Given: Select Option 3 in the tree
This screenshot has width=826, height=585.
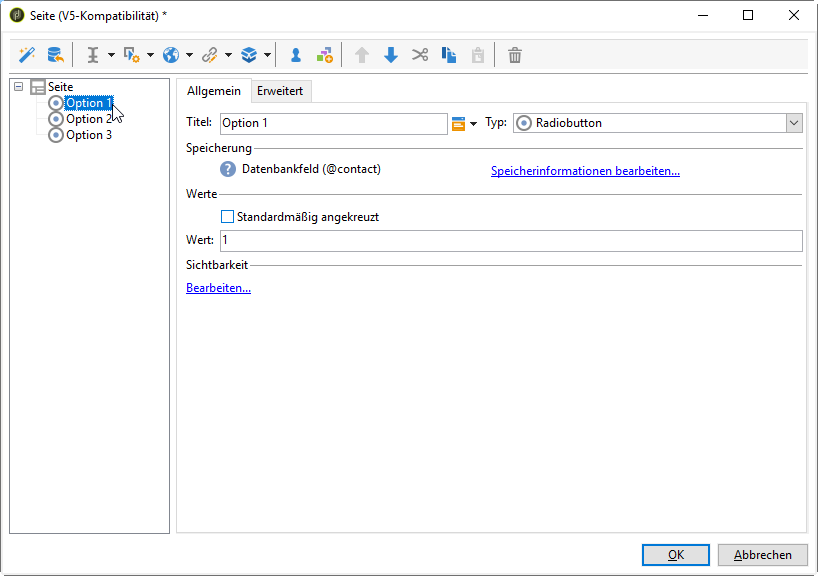Looking at the screenshot, I should pos(88,135).
